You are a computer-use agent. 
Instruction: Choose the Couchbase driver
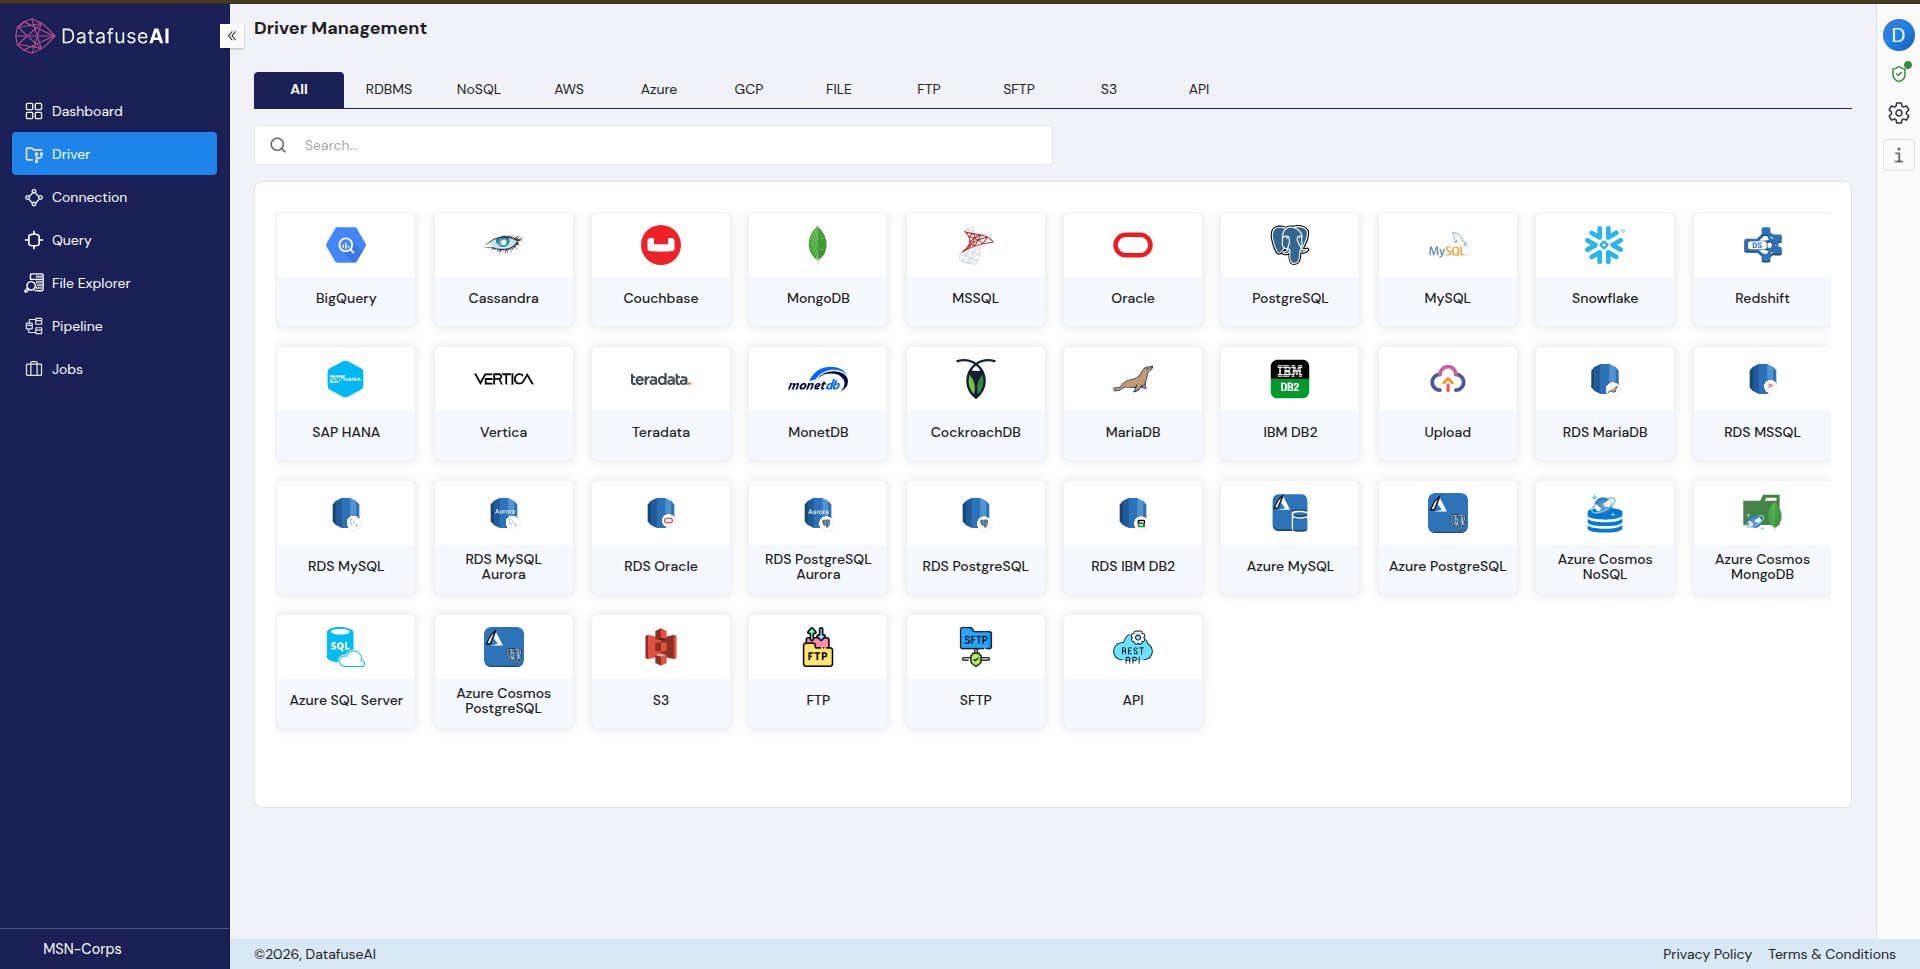click(x=661, y=270)
